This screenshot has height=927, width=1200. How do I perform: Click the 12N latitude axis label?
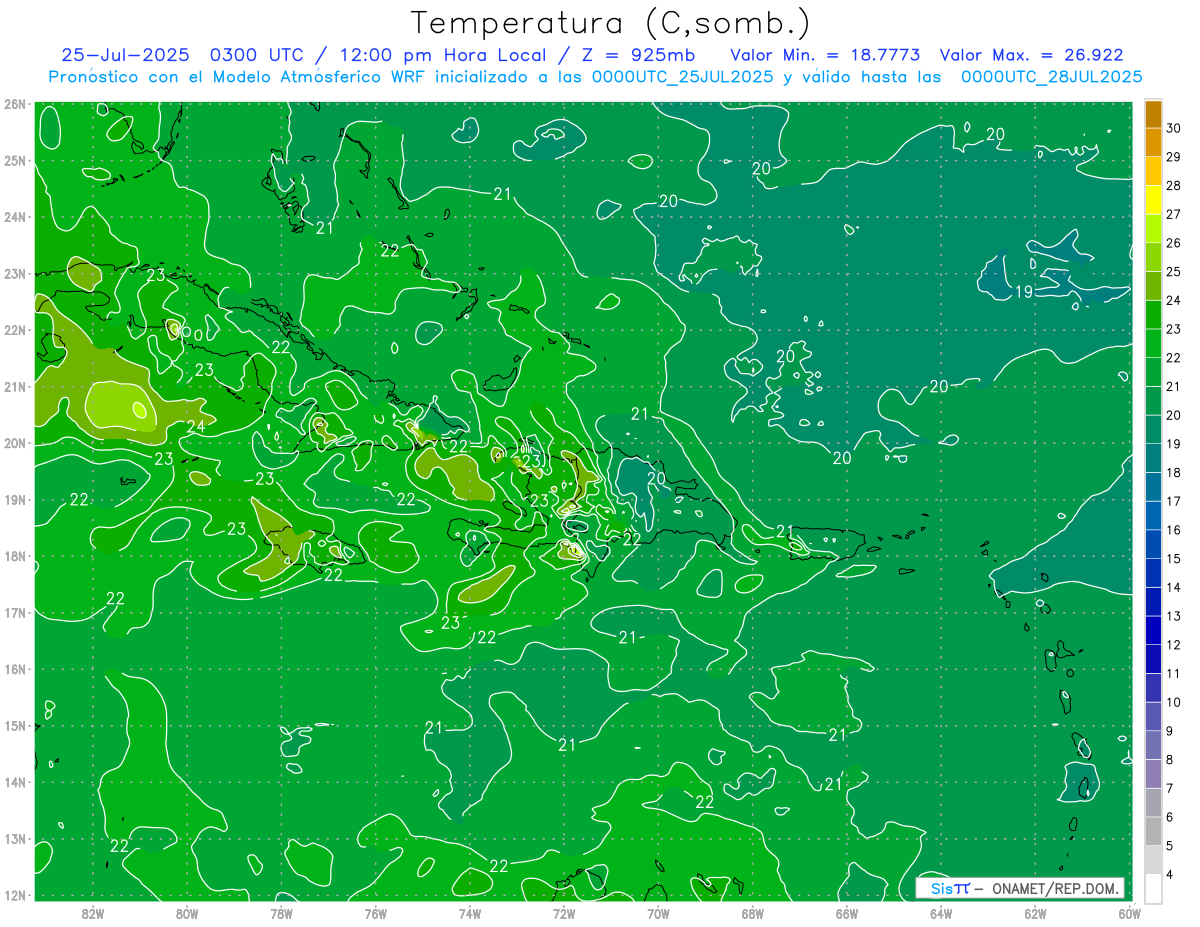click(15, 895)
